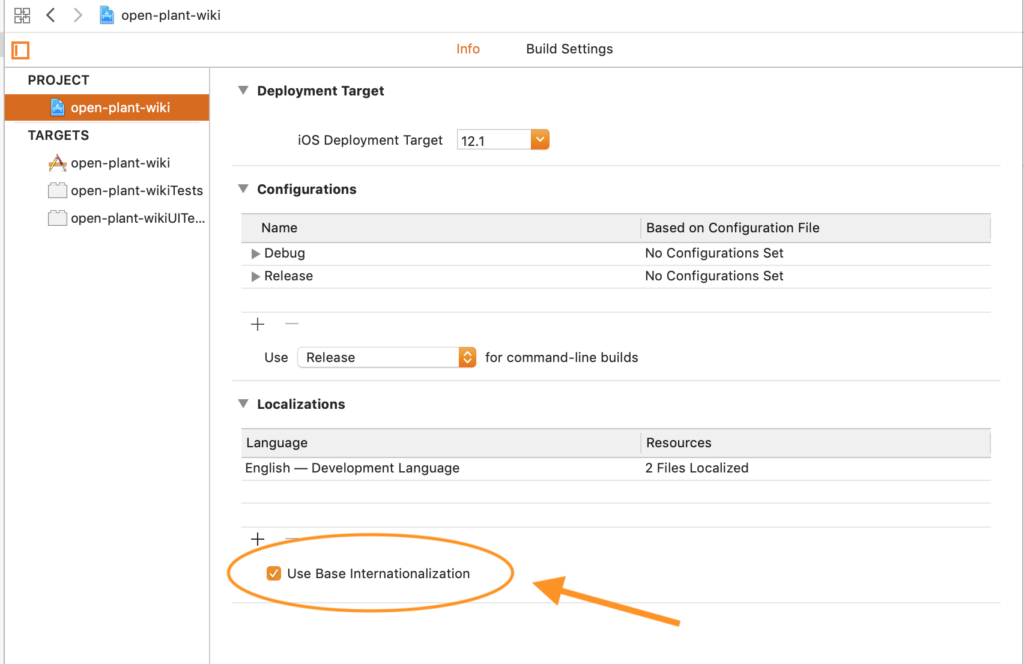Image resolution: width=1024 pixels, height=664 pixels.
Task: Click the Based on Configuration File header
Action: coord(816,228)
